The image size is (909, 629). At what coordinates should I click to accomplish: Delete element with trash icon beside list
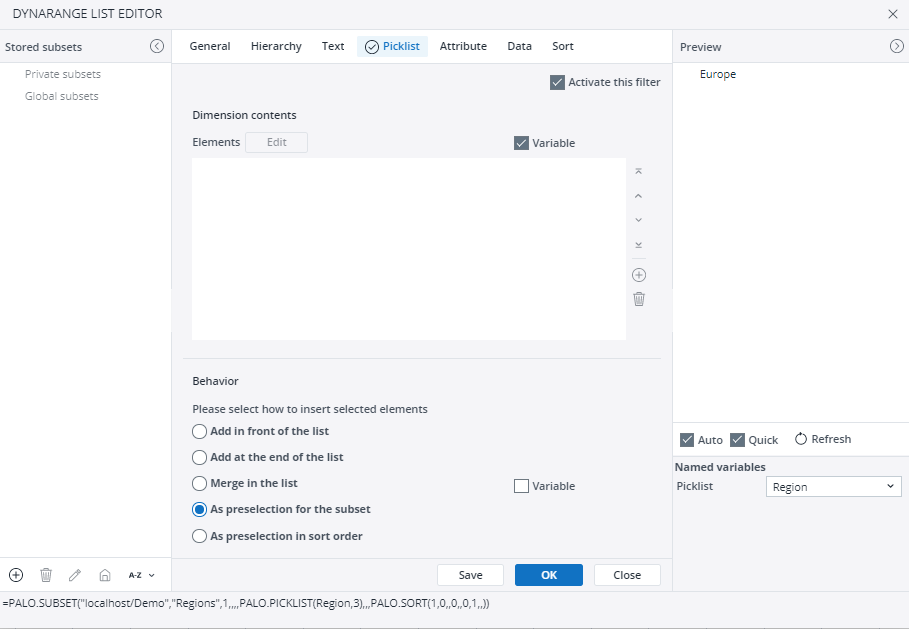click(639, 299)
